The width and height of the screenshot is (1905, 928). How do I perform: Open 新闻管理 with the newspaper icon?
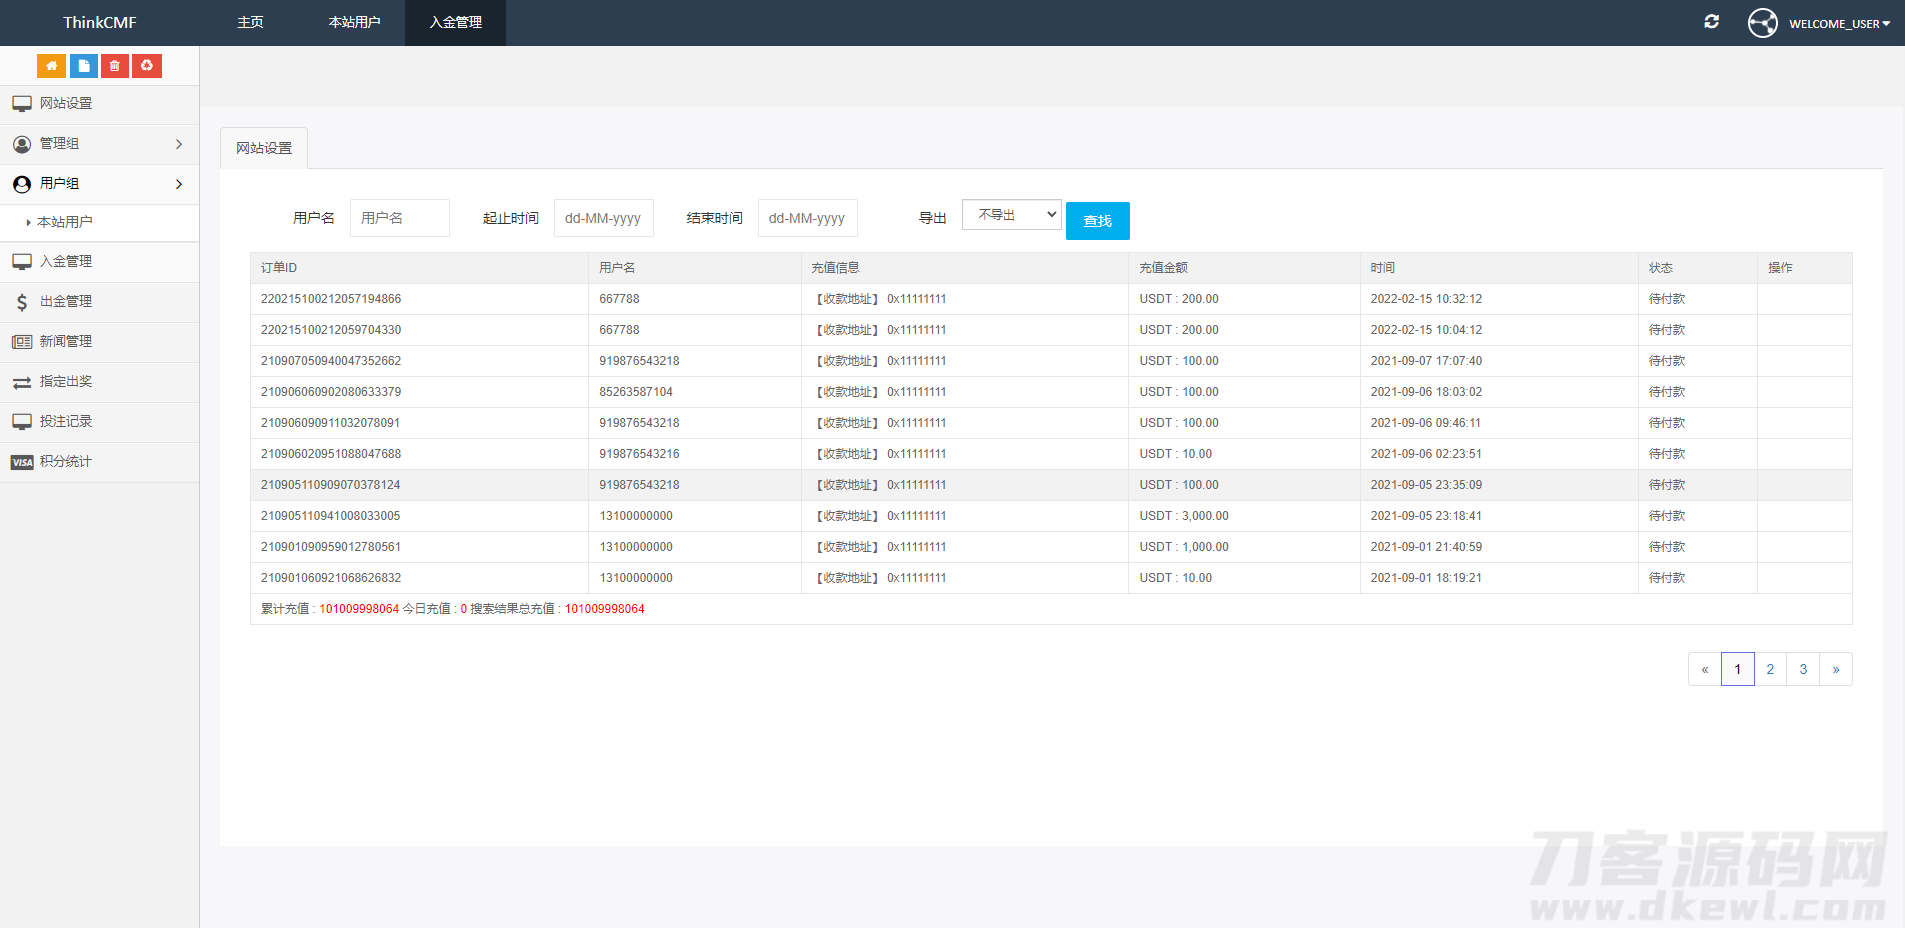66,342
